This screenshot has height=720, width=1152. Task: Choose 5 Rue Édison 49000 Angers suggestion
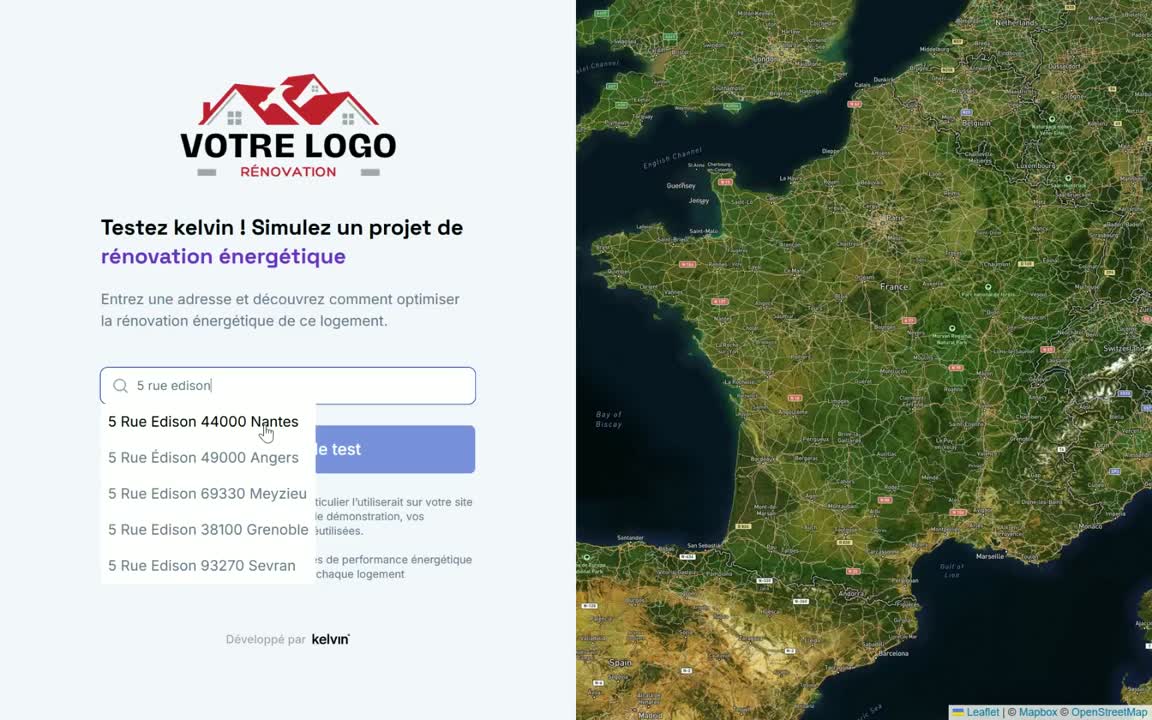(208, 458)
